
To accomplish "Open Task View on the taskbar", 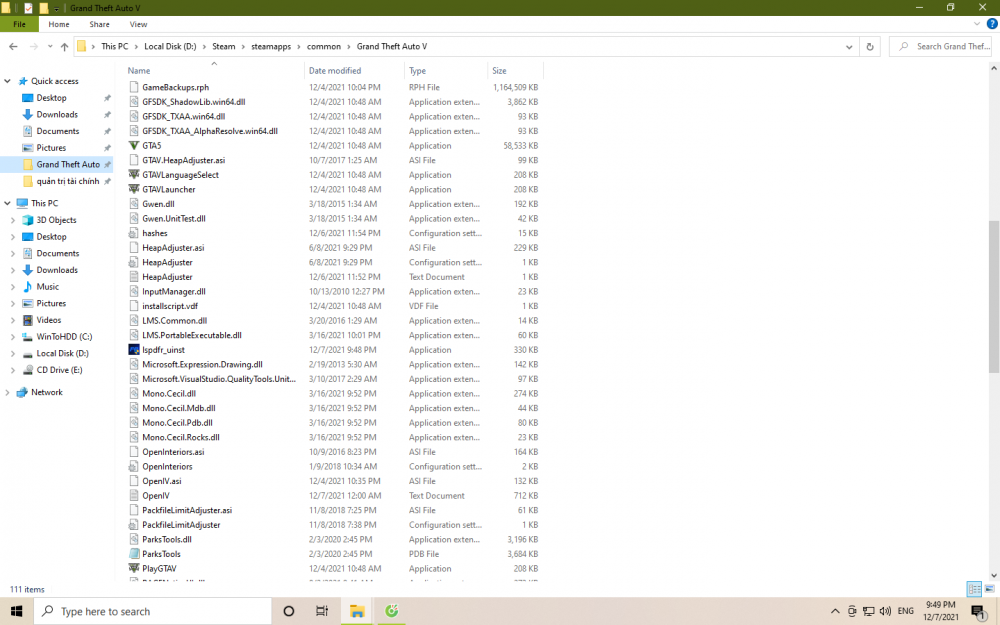I will click(322, 611).
